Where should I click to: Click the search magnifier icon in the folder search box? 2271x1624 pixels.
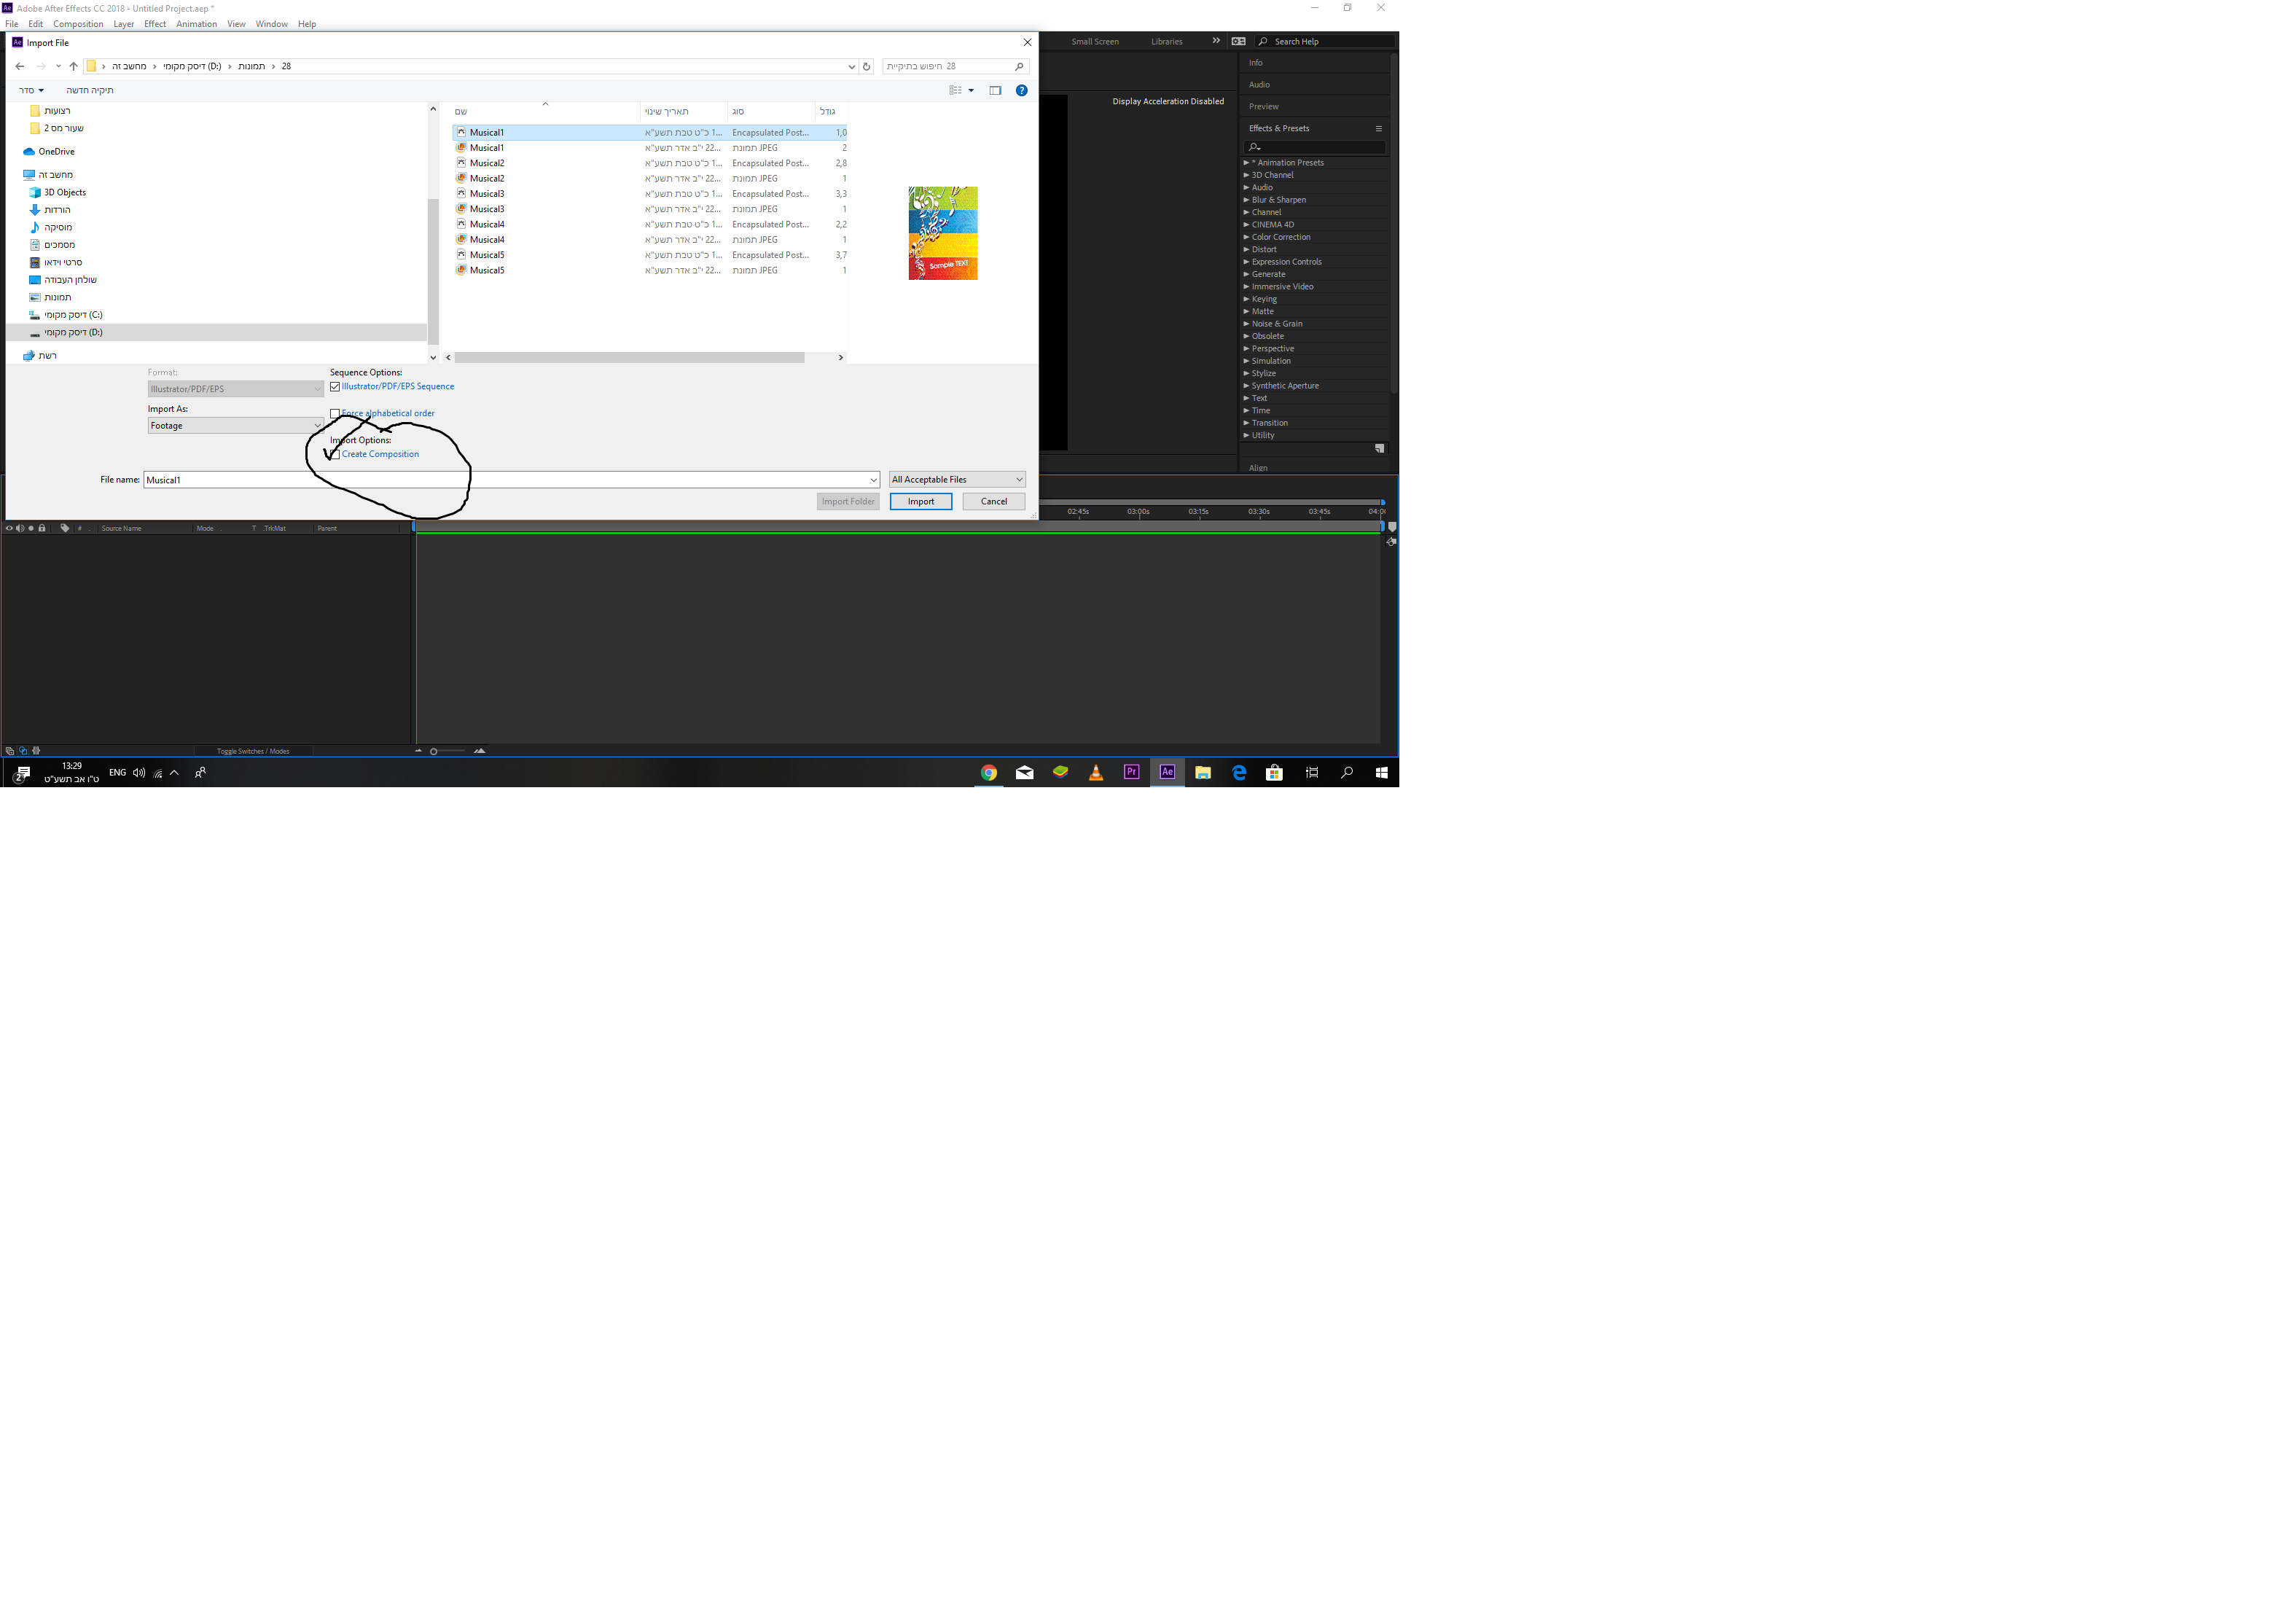pos(1019,66)
